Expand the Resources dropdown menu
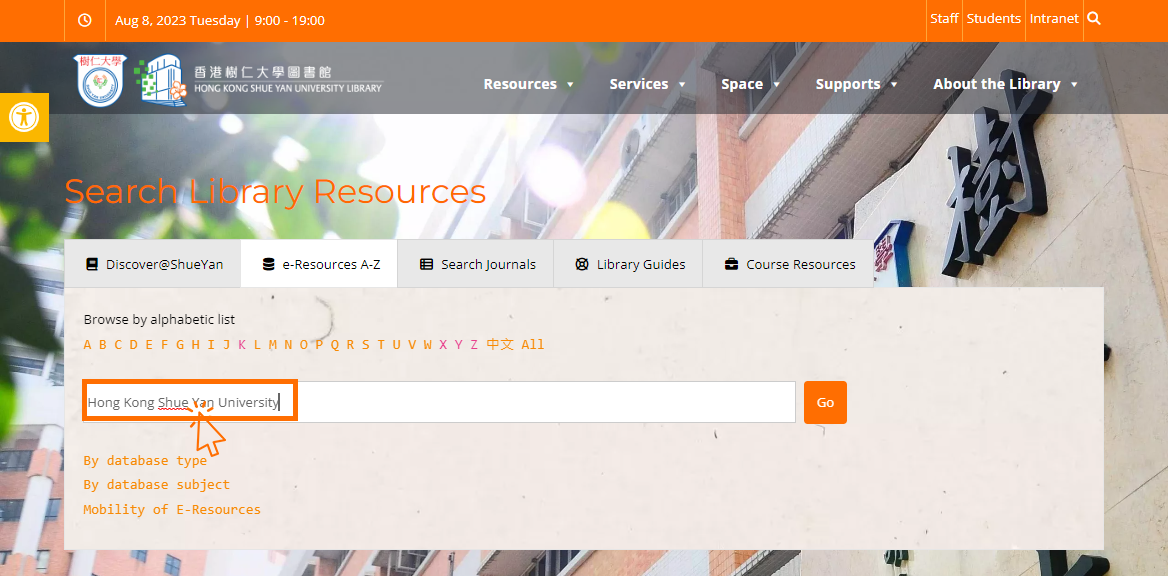Screen dimensions: 1168x576 pos(528,84)
